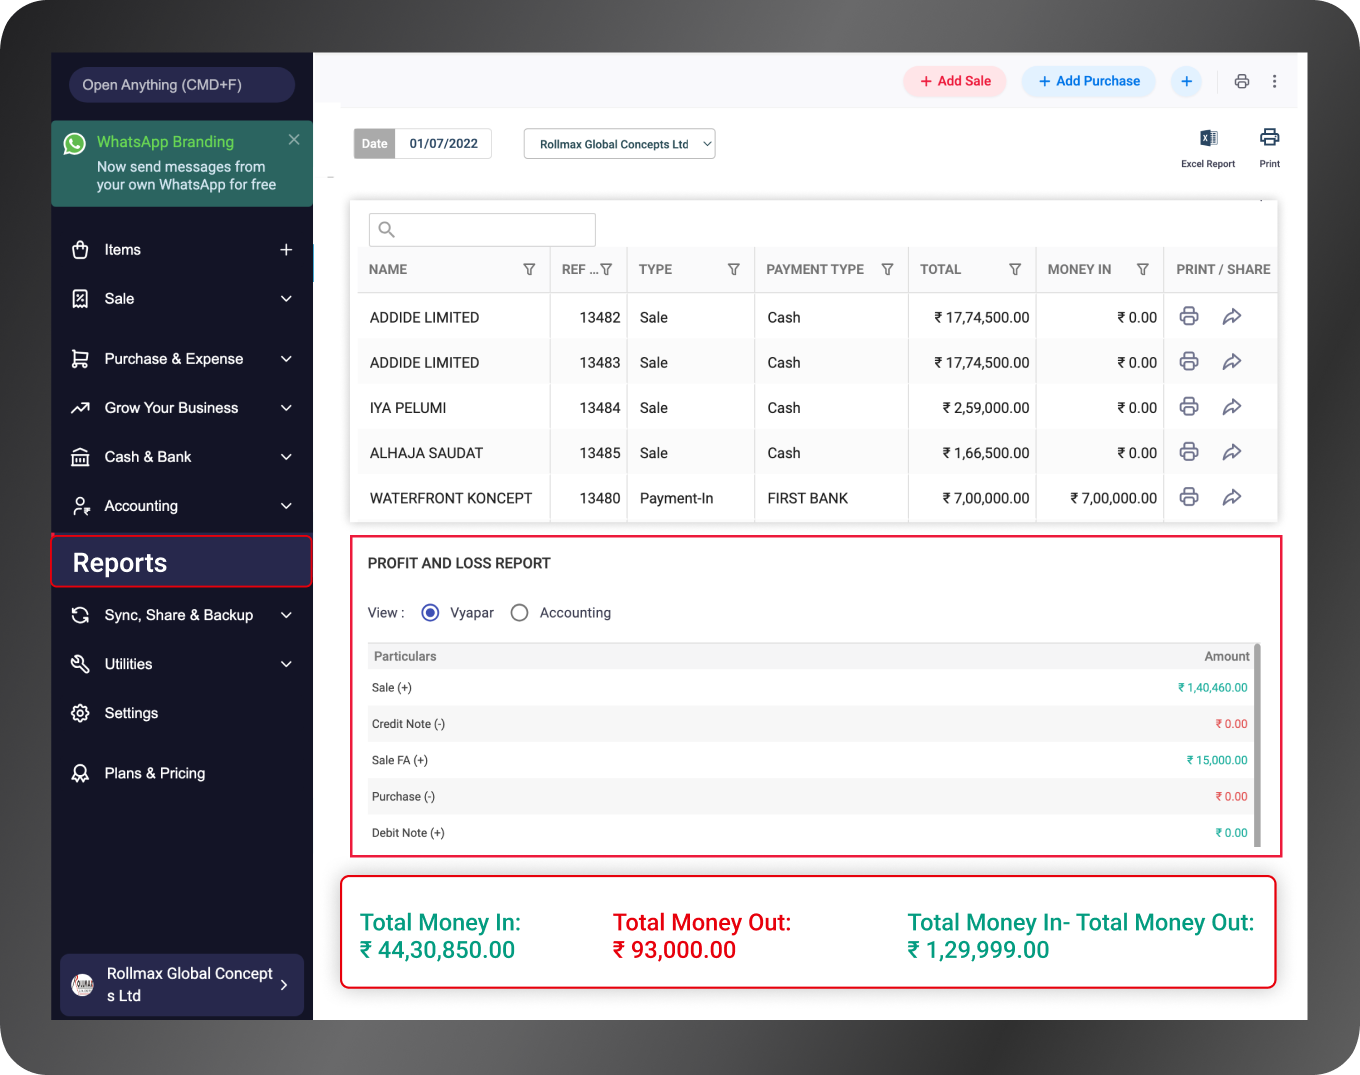Print the ADDIDE LIMITED 13483 transaction

(1189, 361)
